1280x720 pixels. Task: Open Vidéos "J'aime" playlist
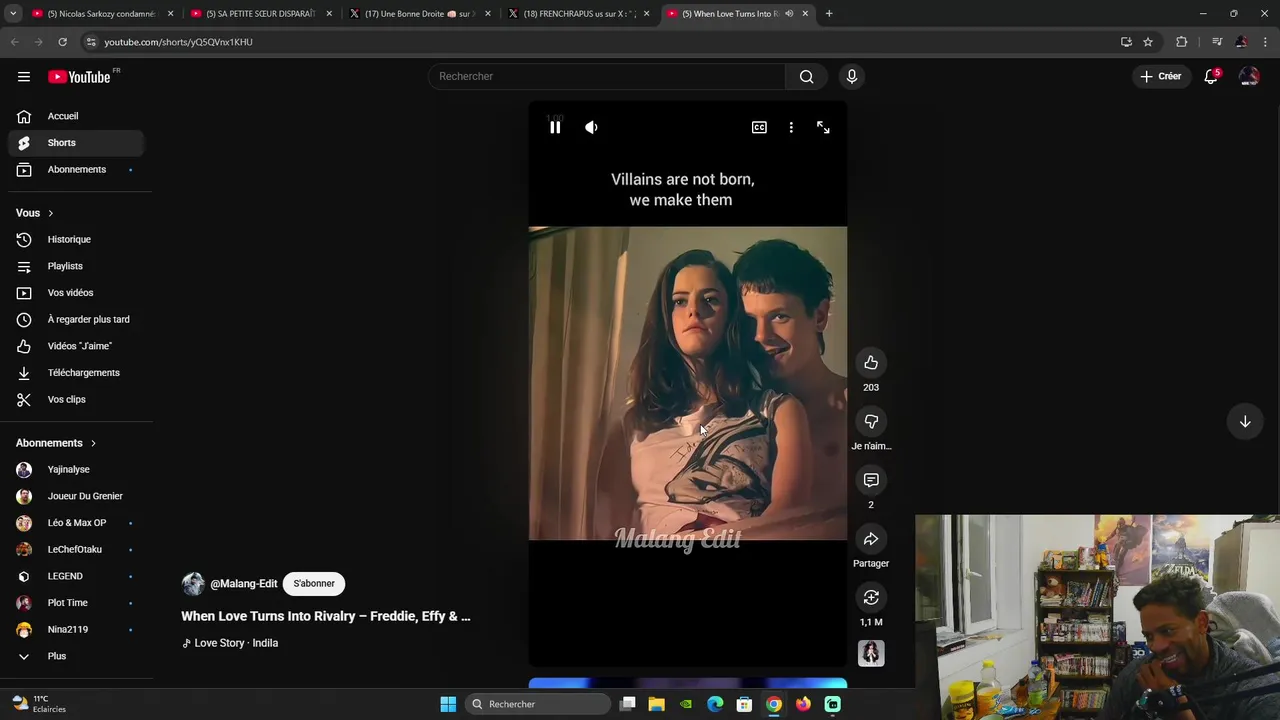[x=76, y=346]
